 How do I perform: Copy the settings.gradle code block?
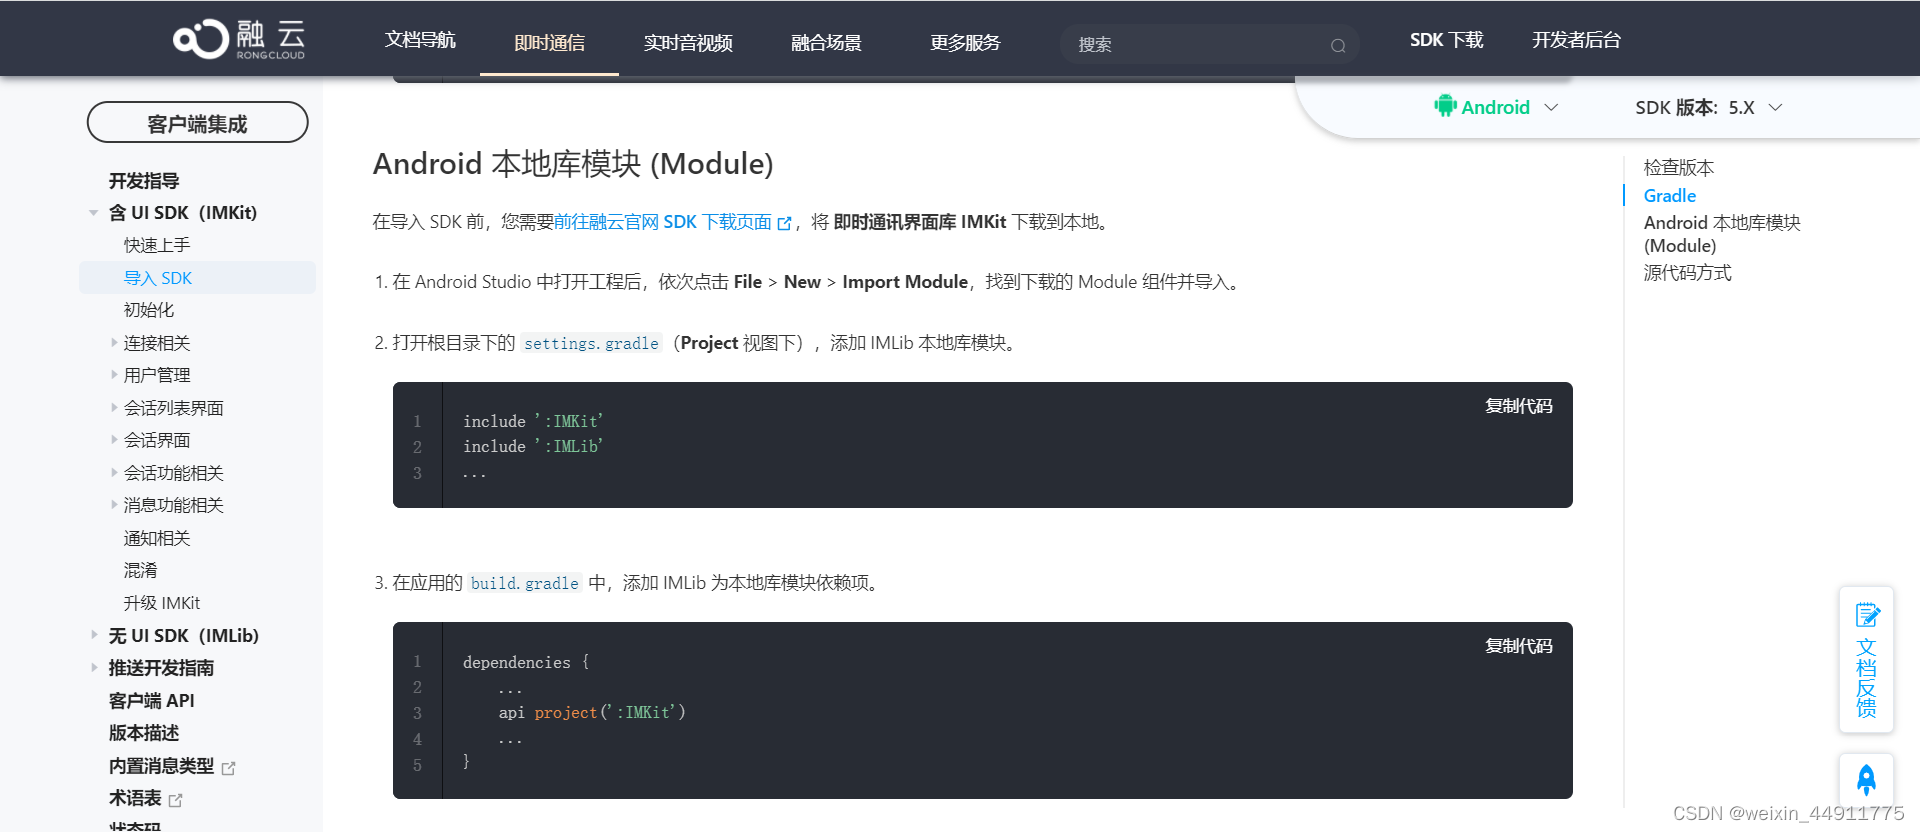[x=1518, y=406]
